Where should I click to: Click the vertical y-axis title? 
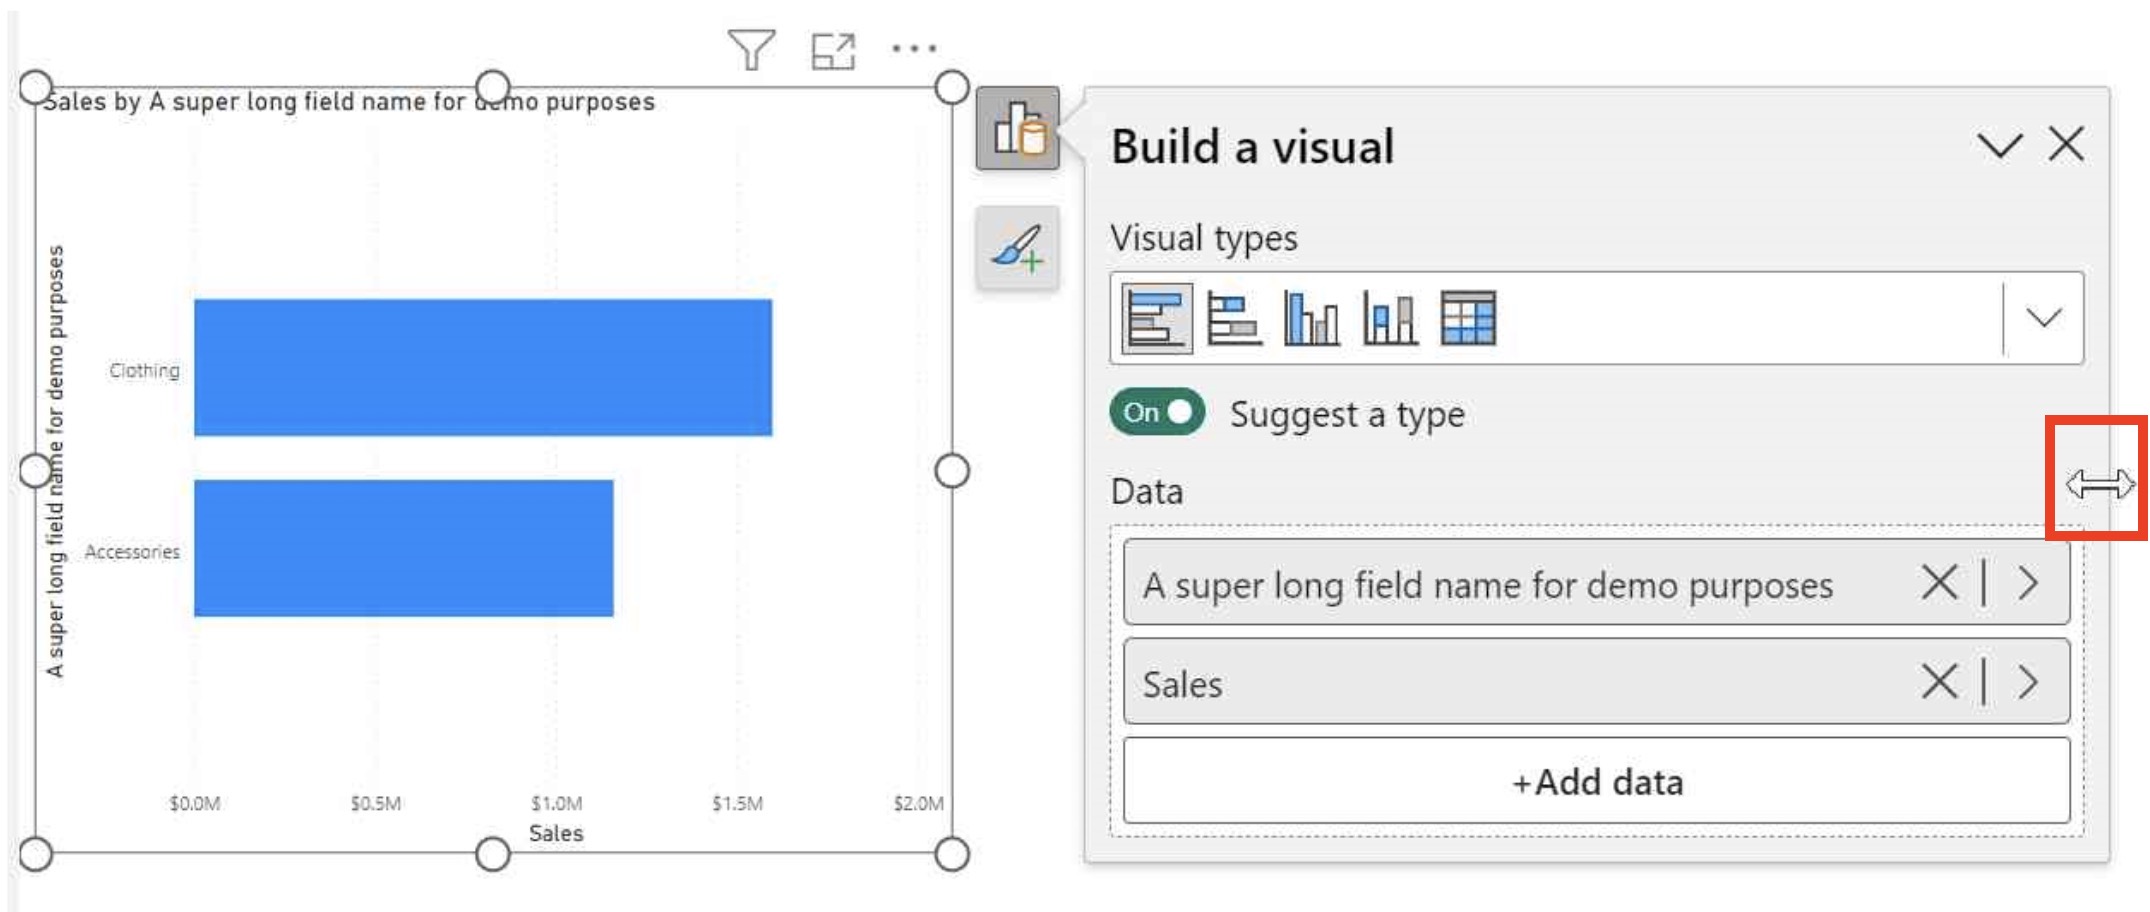[55, 461]
